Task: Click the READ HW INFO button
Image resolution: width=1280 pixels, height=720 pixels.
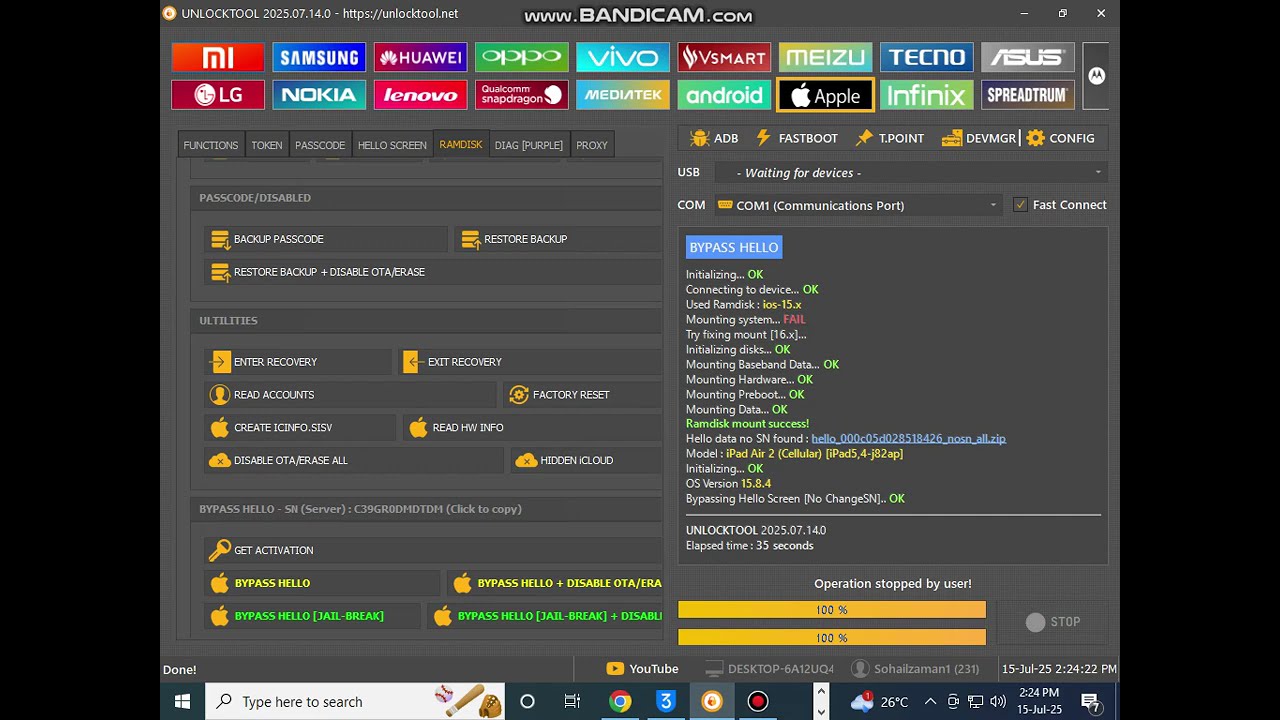Action: point(532,428)
